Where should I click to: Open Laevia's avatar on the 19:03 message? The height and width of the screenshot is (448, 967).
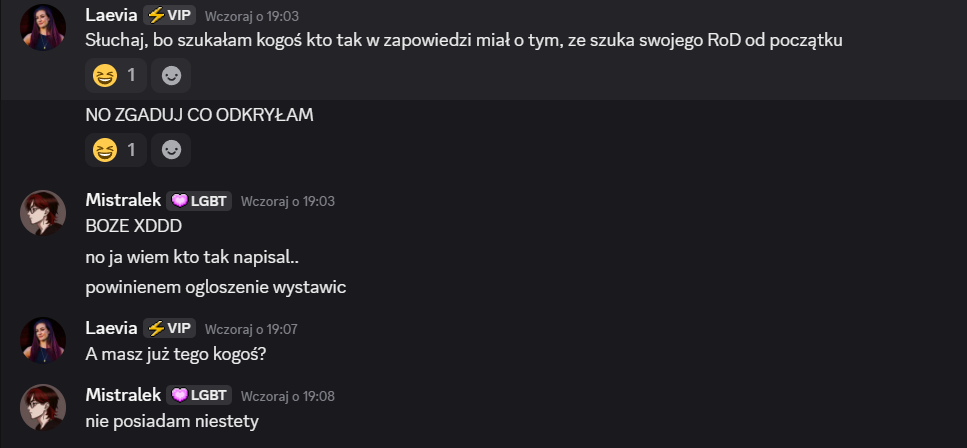[43, 27]
